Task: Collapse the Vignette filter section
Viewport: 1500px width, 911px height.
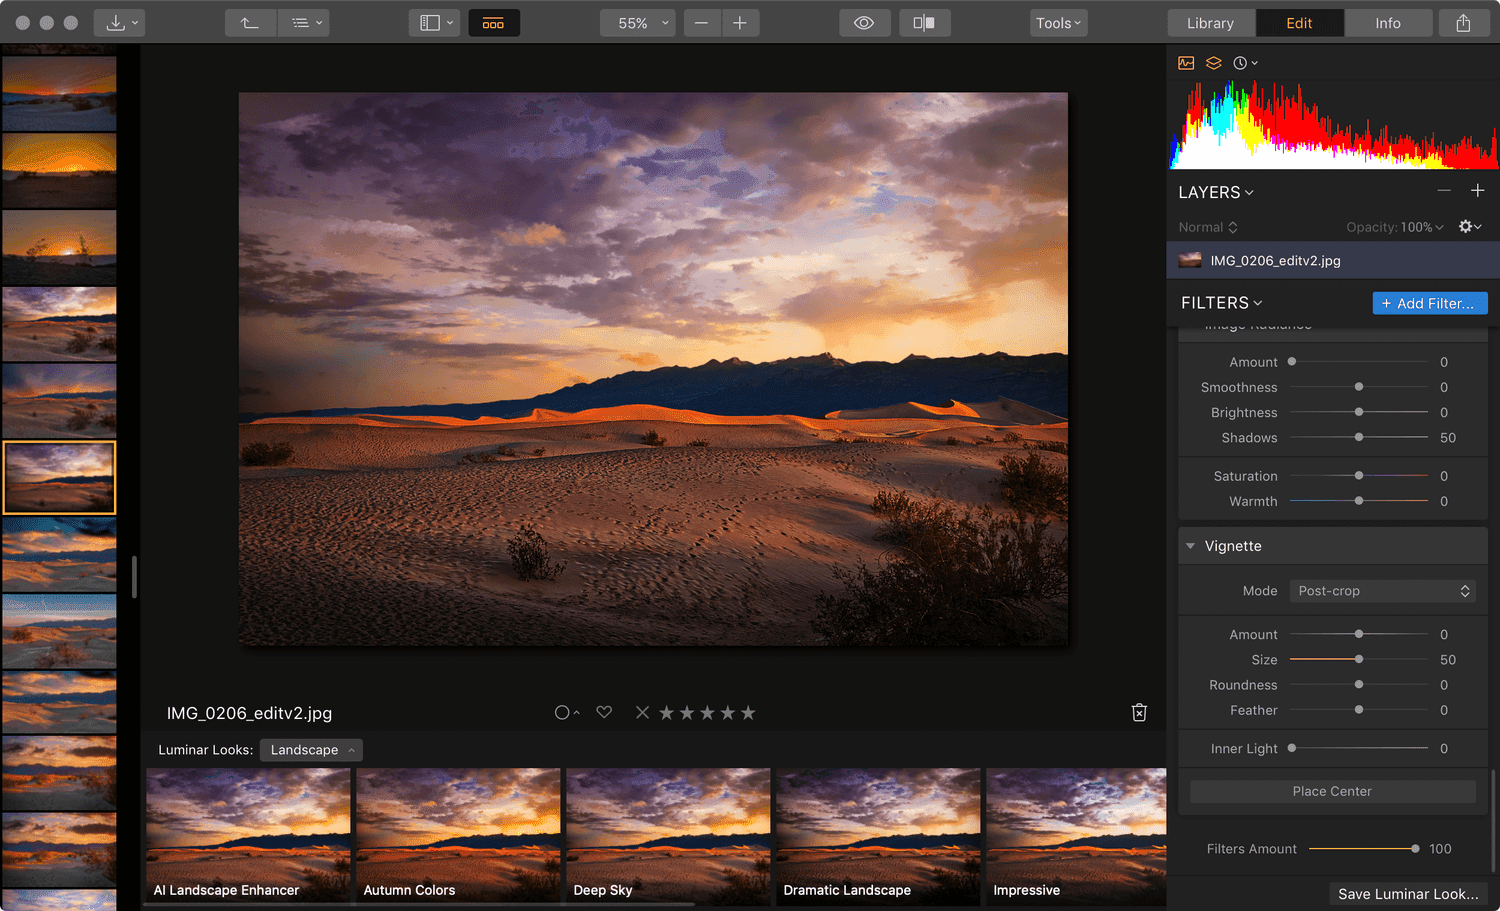Action: (x=1191, y=546)
